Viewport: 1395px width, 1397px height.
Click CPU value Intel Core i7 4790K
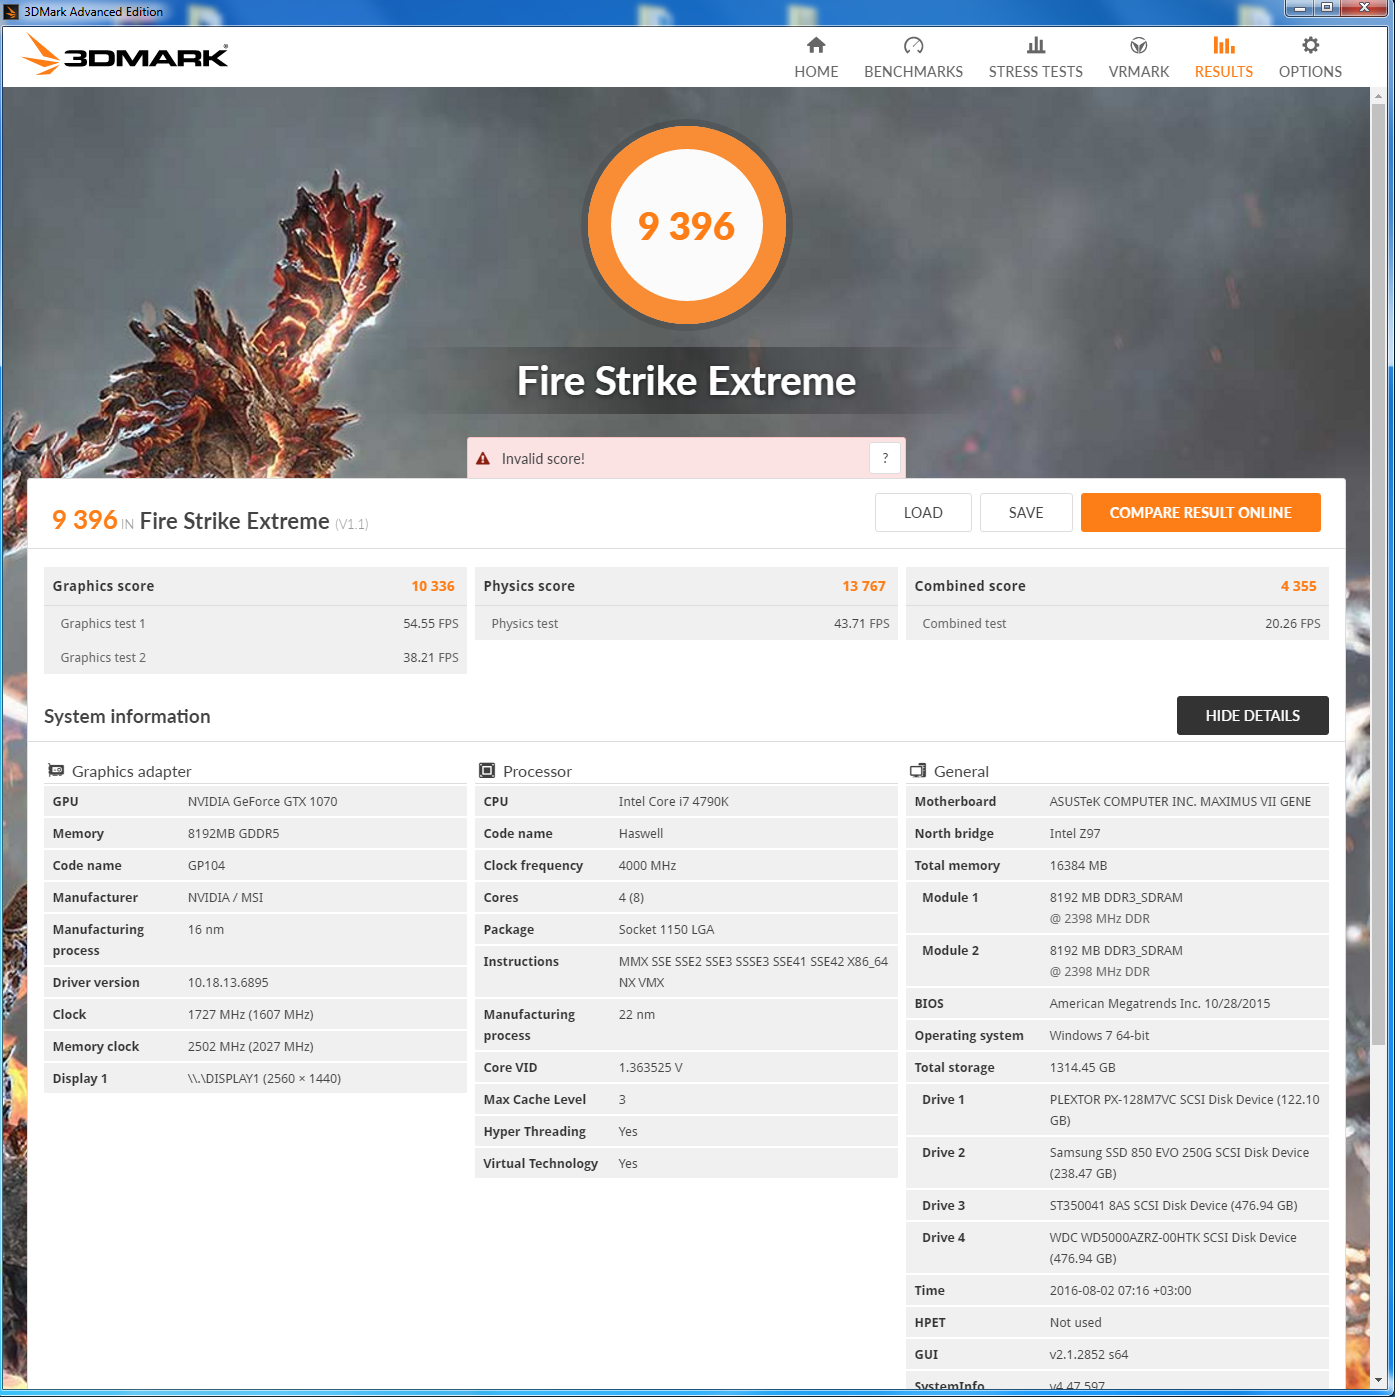[x=674, y=801]
